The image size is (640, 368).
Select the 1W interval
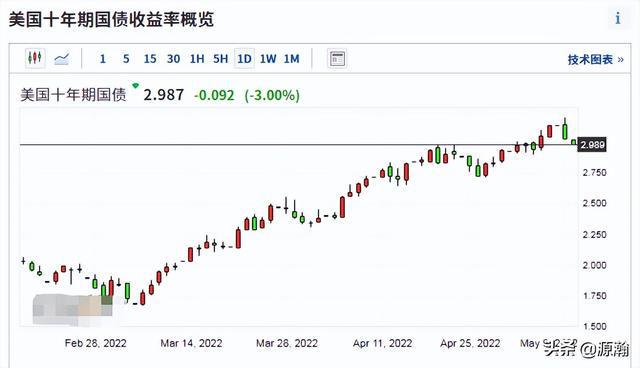[268, 59]
